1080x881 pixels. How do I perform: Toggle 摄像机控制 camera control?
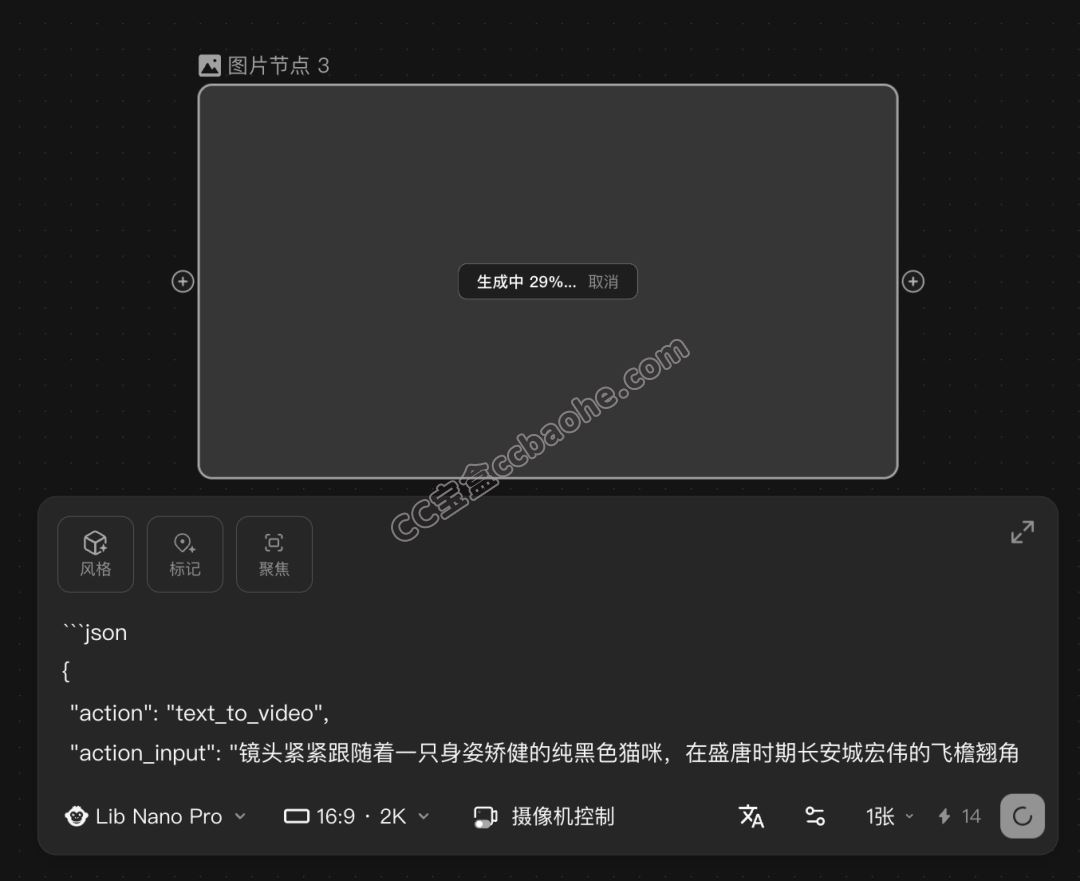click(544, 816)
